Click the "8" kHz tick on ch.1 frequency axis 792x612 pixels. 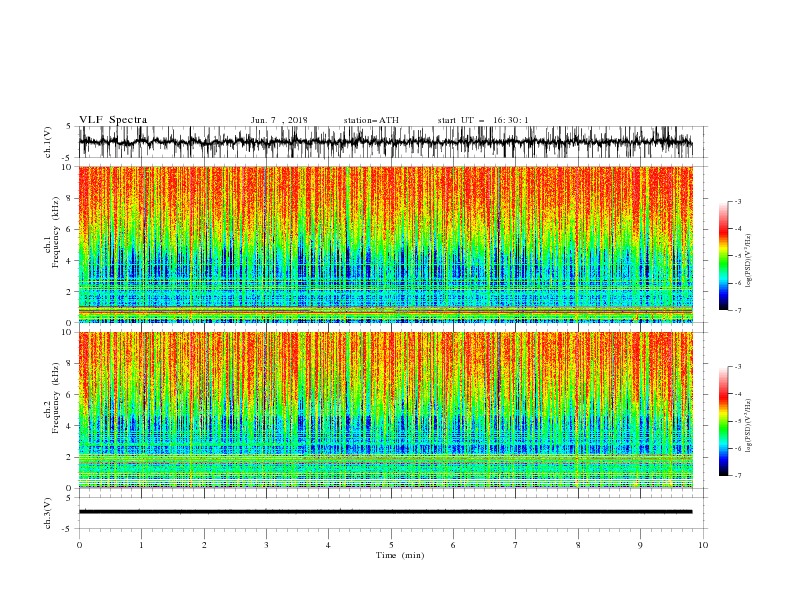(x=70, y=198)
